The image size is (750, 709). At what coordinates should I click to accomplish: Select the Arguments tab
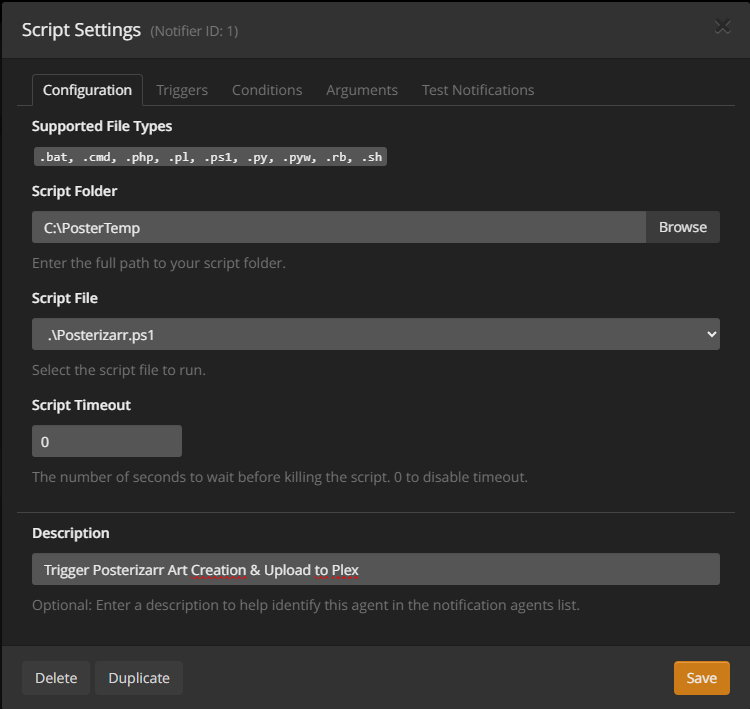coord(362,90)
